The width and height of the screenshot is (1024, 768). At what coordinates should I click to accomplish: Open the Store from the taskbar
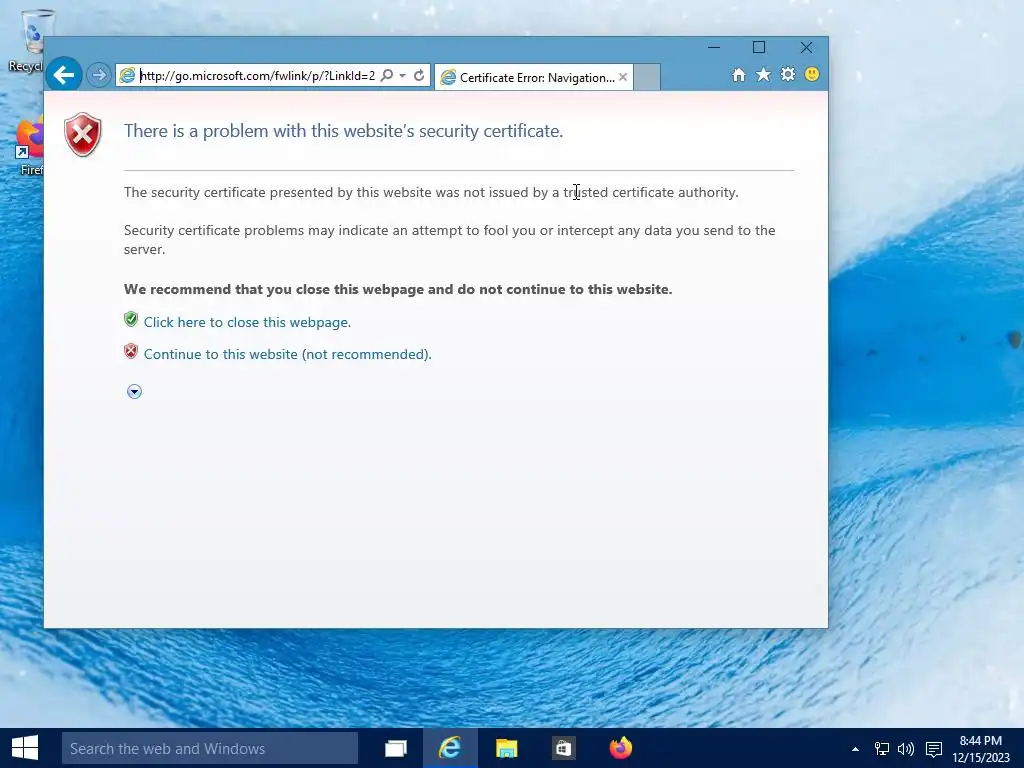pos(562,748)
